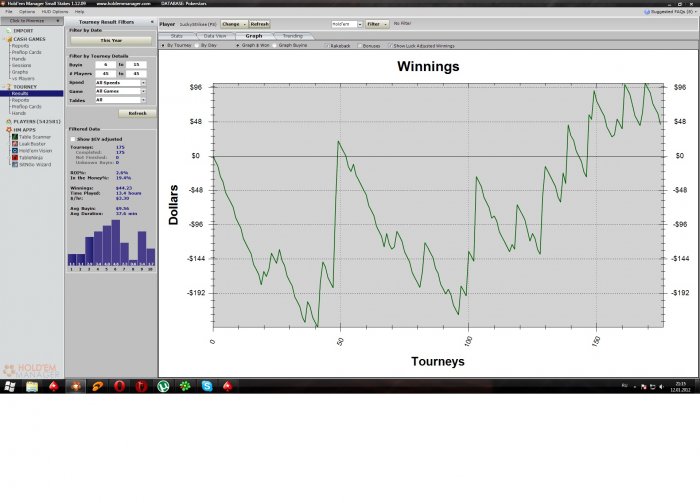The width and height of the screenshot is (700, 503).
Task: Collapse the Cash Games tree node
Action: tap(4, 39)
